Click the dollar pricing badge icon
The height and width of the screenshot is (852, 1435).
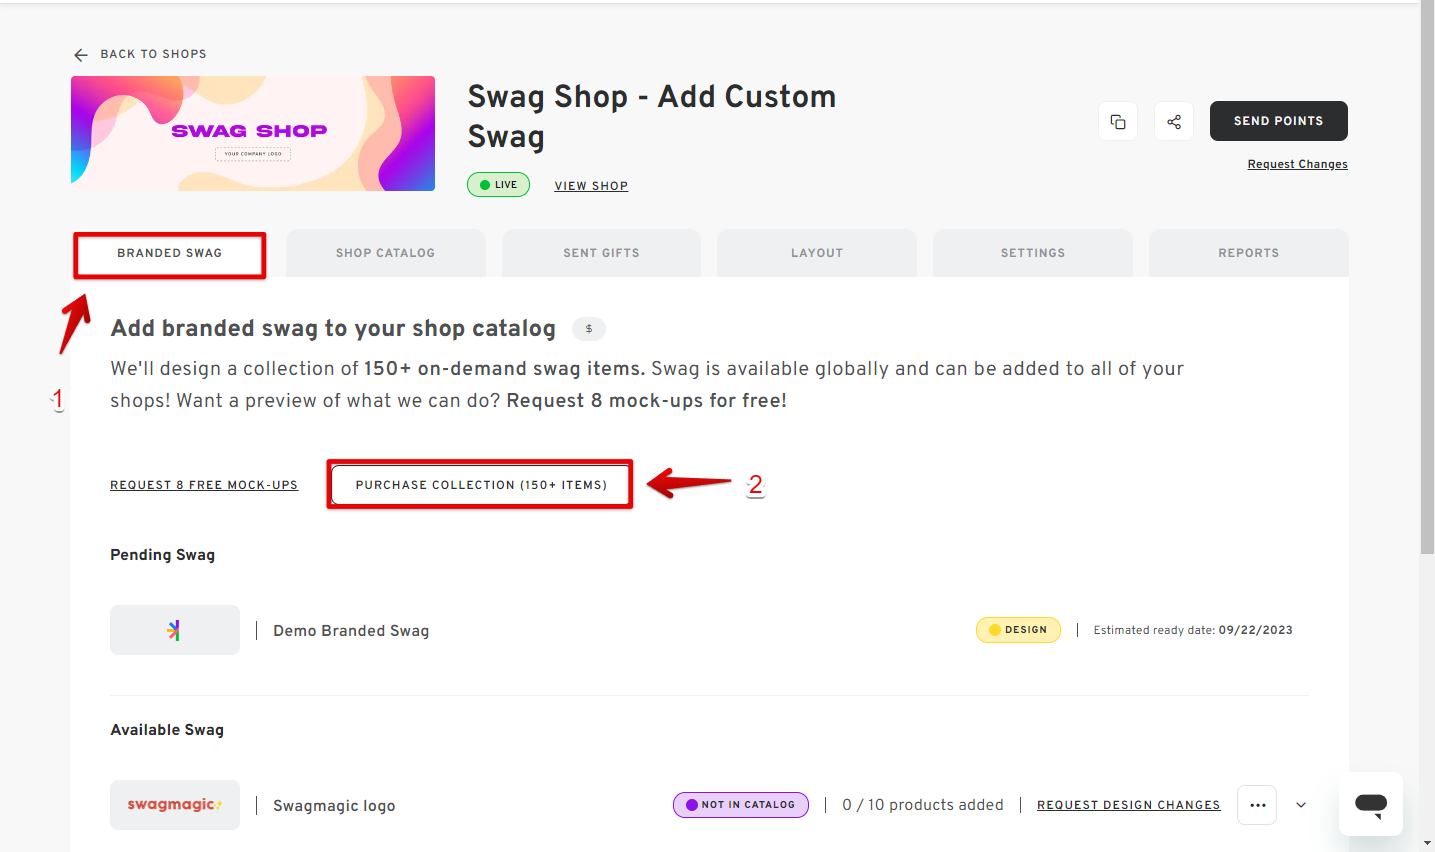click(x=588, y=328)
